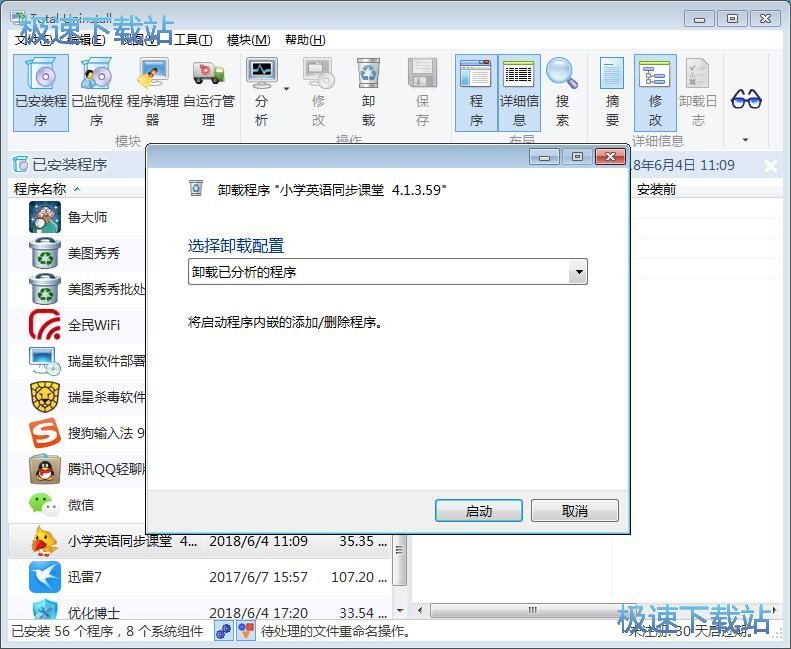Select 搜狗输入法 in the program list
791x649 pixels.
click(x=106, y=433)
